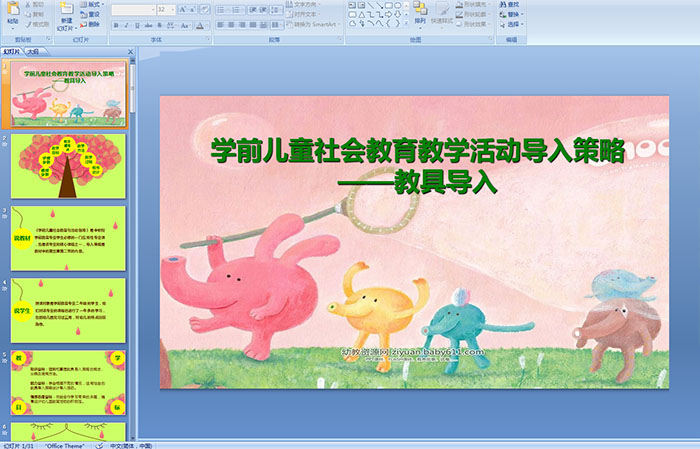Select slide 4 thumbnail labeled 说学生
This screenshot has width=700, height=449.
(68, 310)
